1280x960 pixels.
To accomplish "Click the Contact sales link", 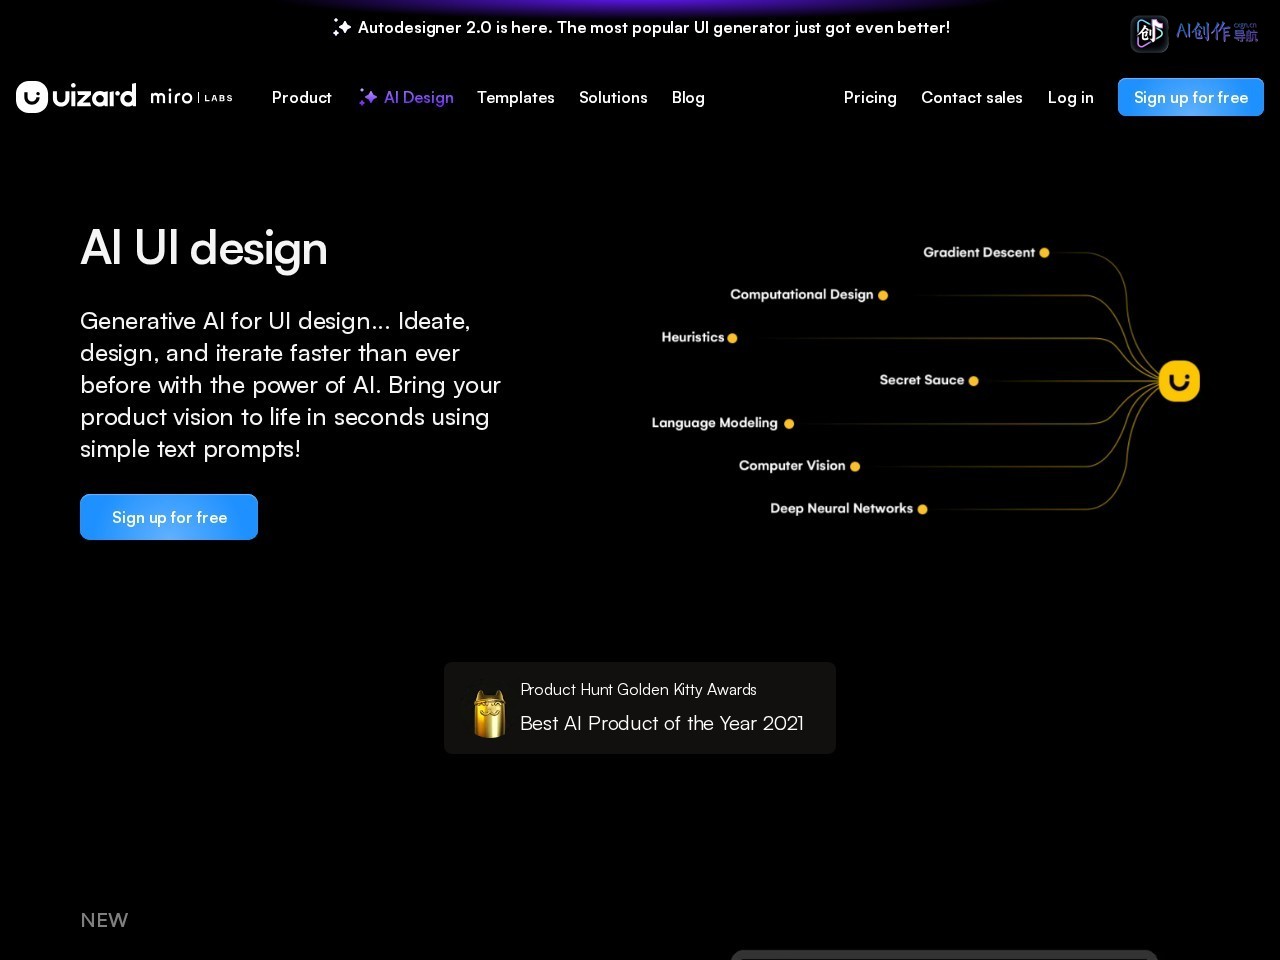I will [972, 97].
